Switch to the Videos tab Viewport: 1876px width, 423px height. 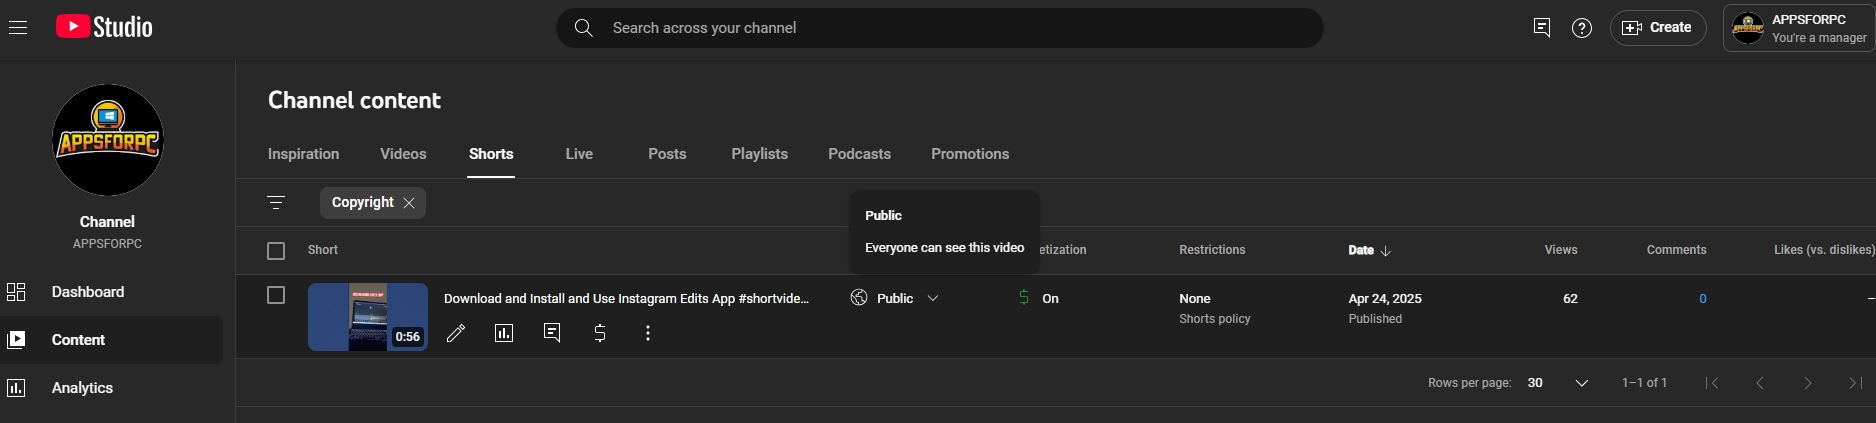pyautogui.click(x=403, y=154)
